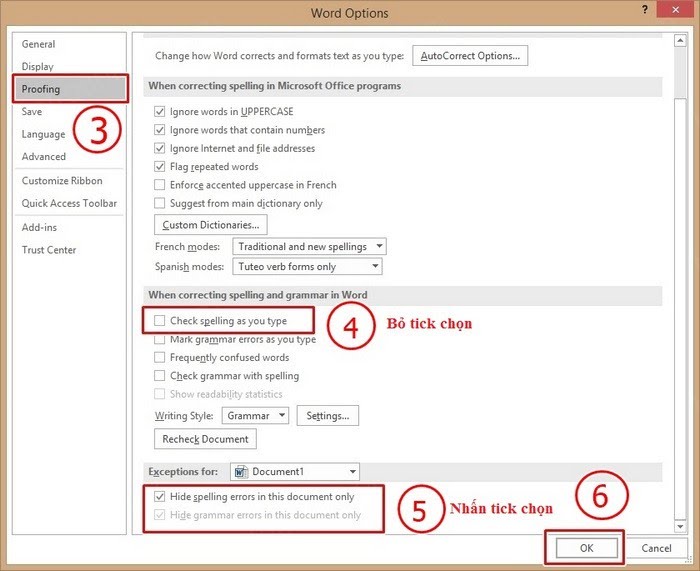Viewport: 700px width, 571px height.
Task: Open the Writing Style dropdown
Action: [255, 416]
